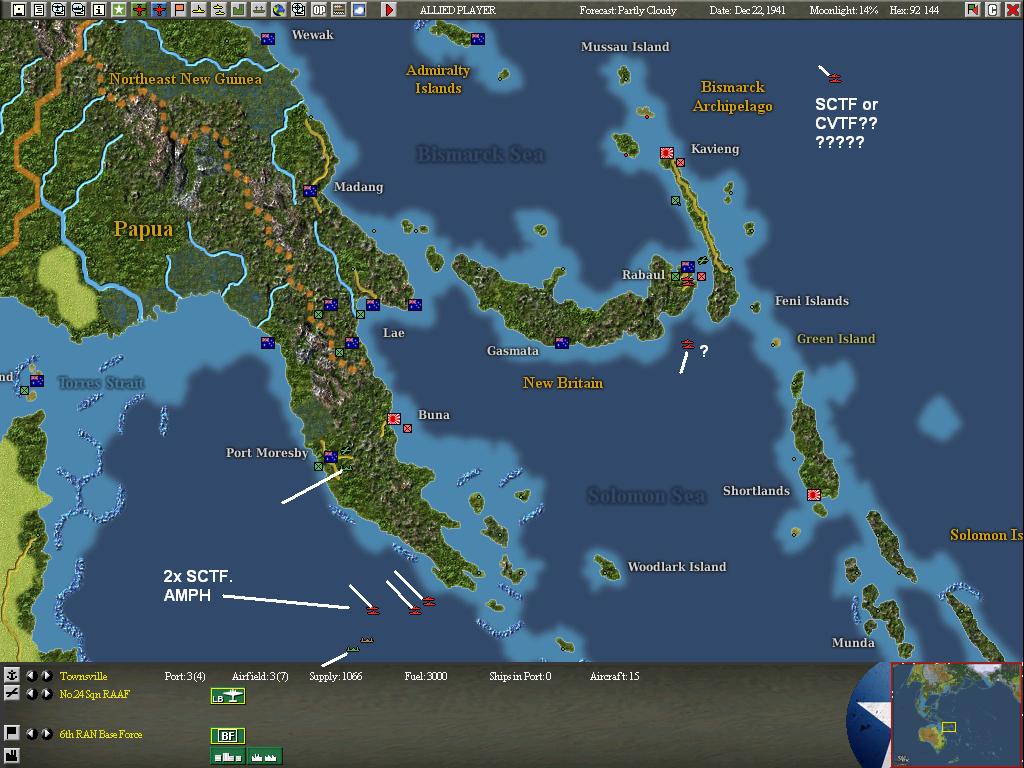Select the Japanese base flag at Buna
Image resolution: width=1024 pixels, height=768 pixels.
pos(394,419)
